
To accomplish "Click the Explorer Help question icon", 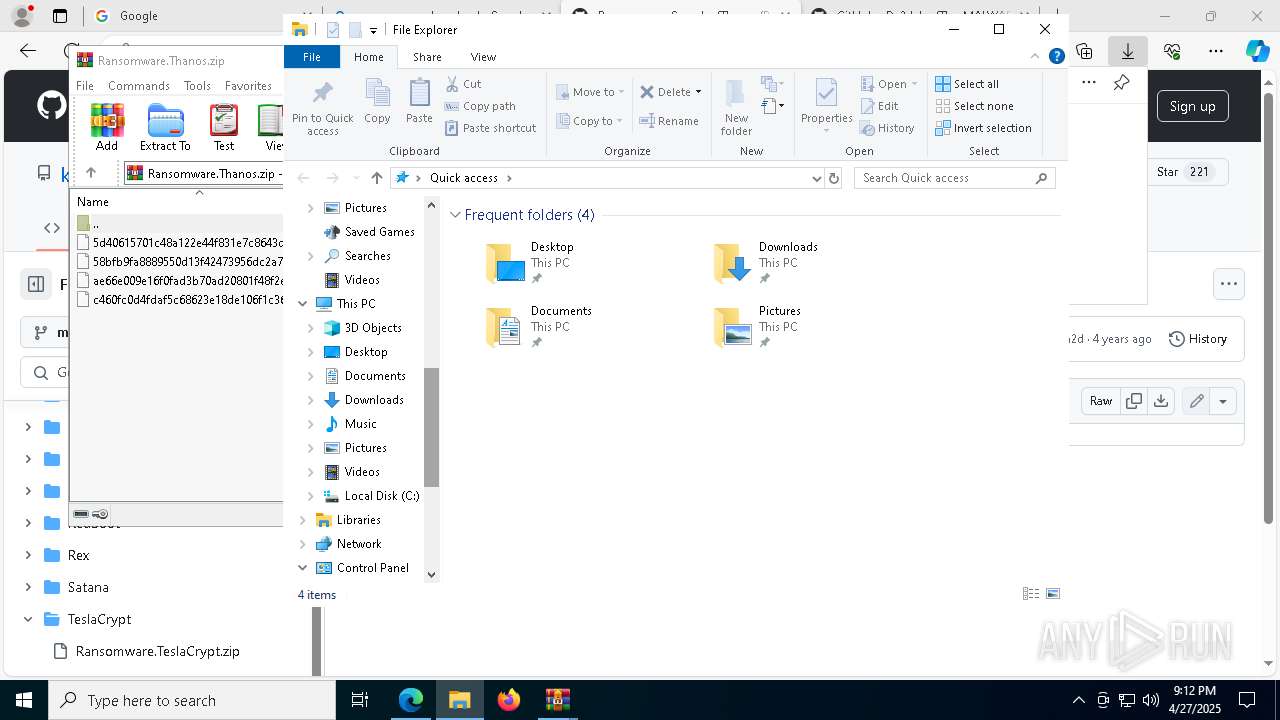I will point(1056,57).
